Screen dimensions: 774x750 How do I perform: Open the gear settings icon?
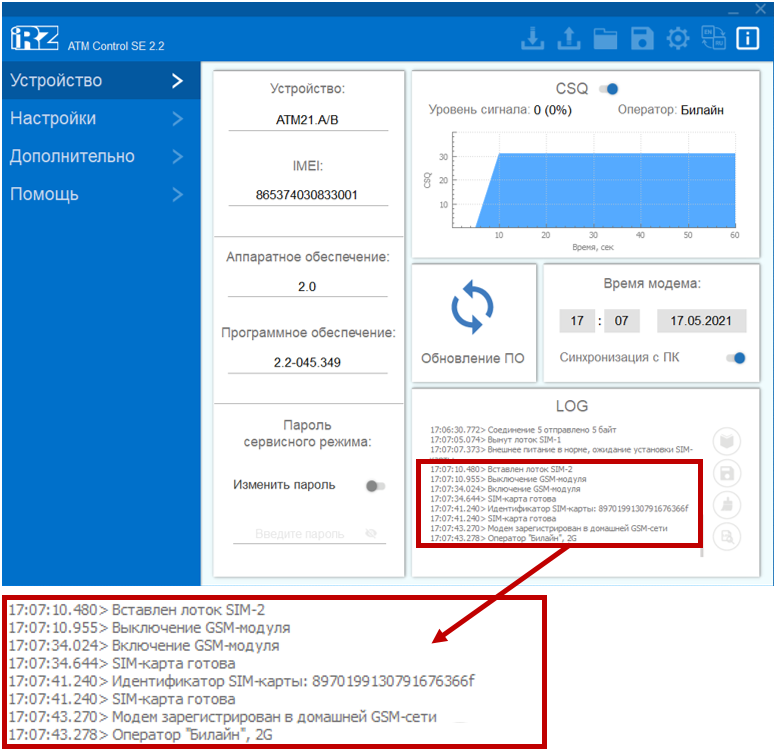click(678, 39)
